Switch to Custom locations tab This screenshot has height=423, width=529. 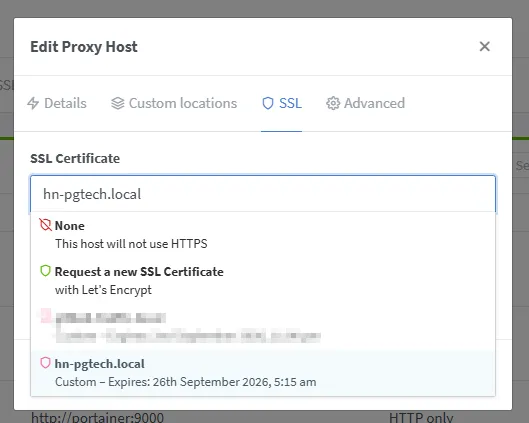pos(174,104)
